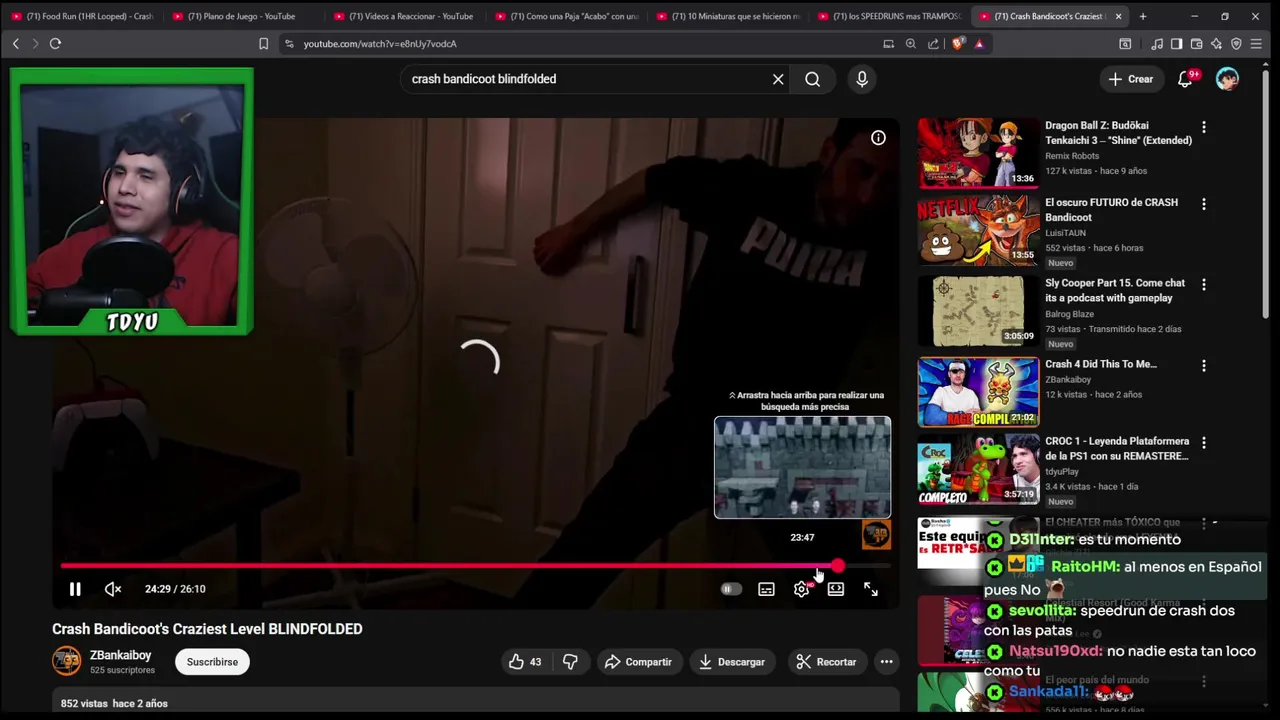Screen dimensions: 1280x720
Task: Close the Crash Bandicoot's Craziest tab
Action: click(1118, 16)
